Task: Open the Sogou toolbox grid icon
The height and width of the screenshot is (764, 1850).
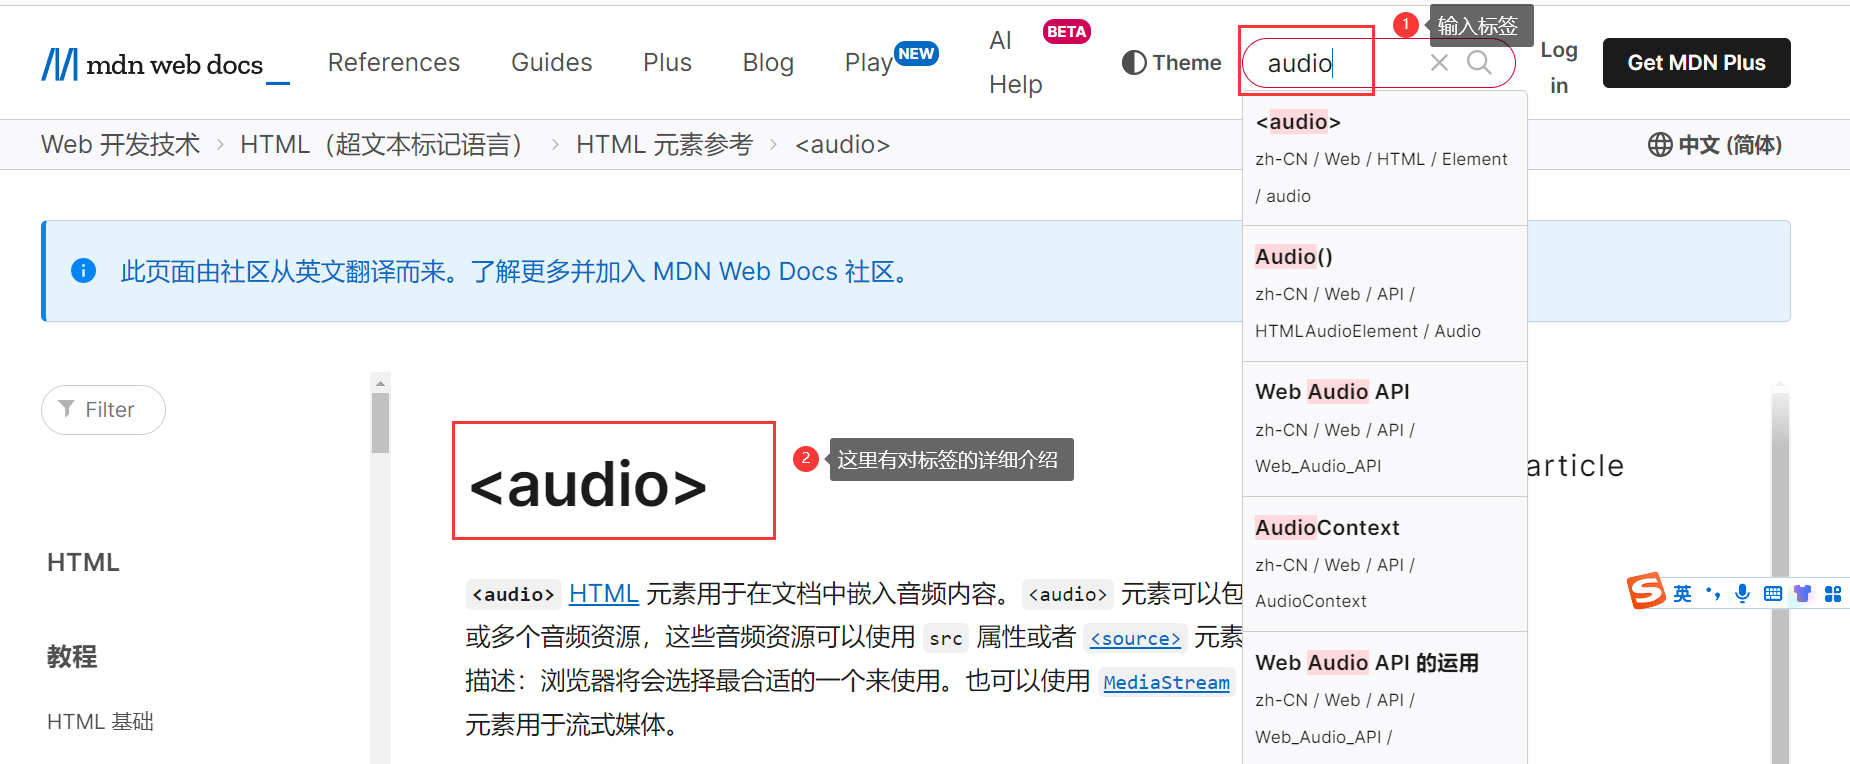Action: click(1832, 594)
